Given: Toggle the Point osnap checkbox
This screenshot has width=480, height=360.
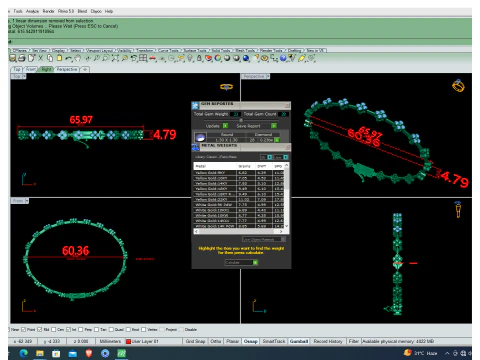Looking at the screenshot, I should 24,329.
